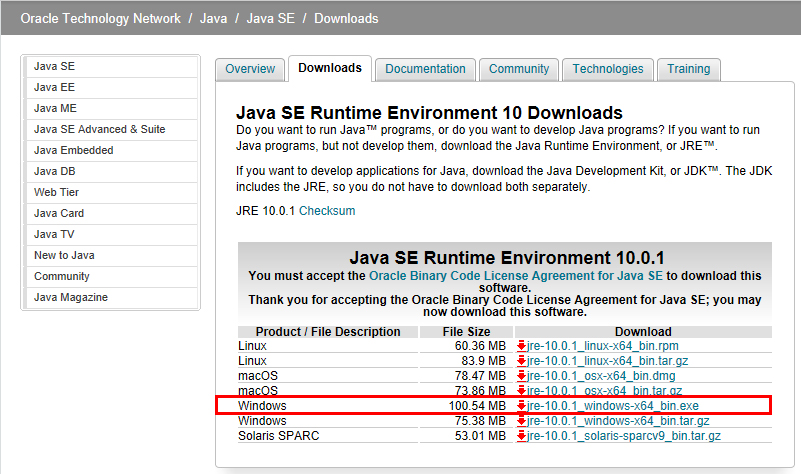Image resolution: width=801 pixels, height=474 pixels.
Task: Open Java Magazine in the sidebar
Action: click(111, 297)
